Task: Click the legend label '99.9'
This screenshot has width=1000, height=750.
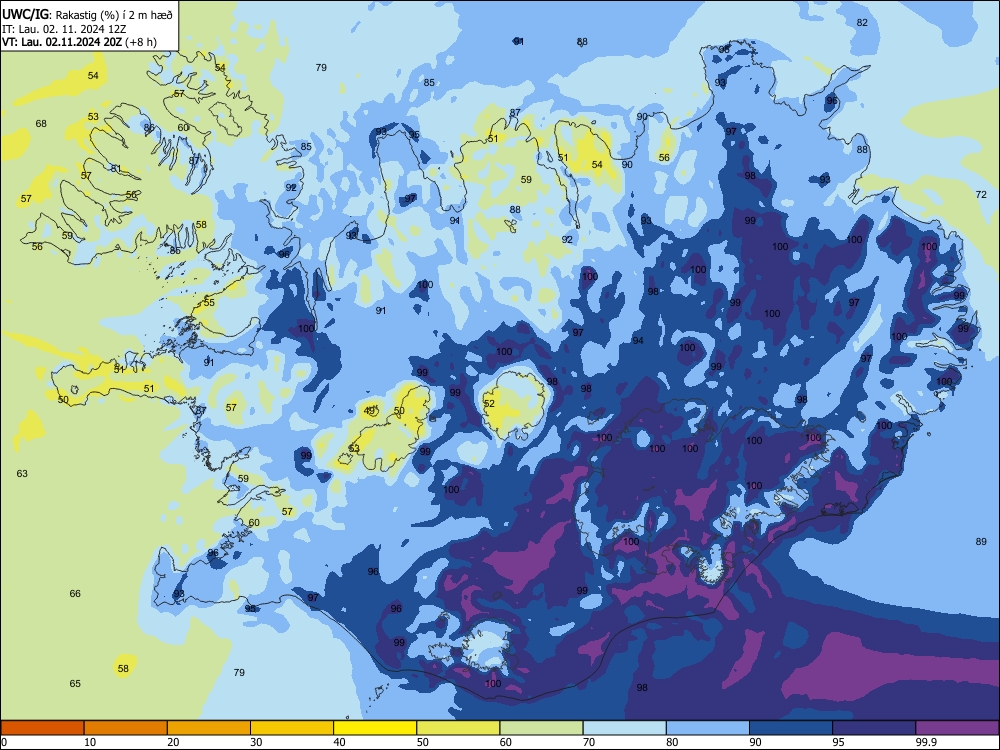Action: [x=926, y=742]
